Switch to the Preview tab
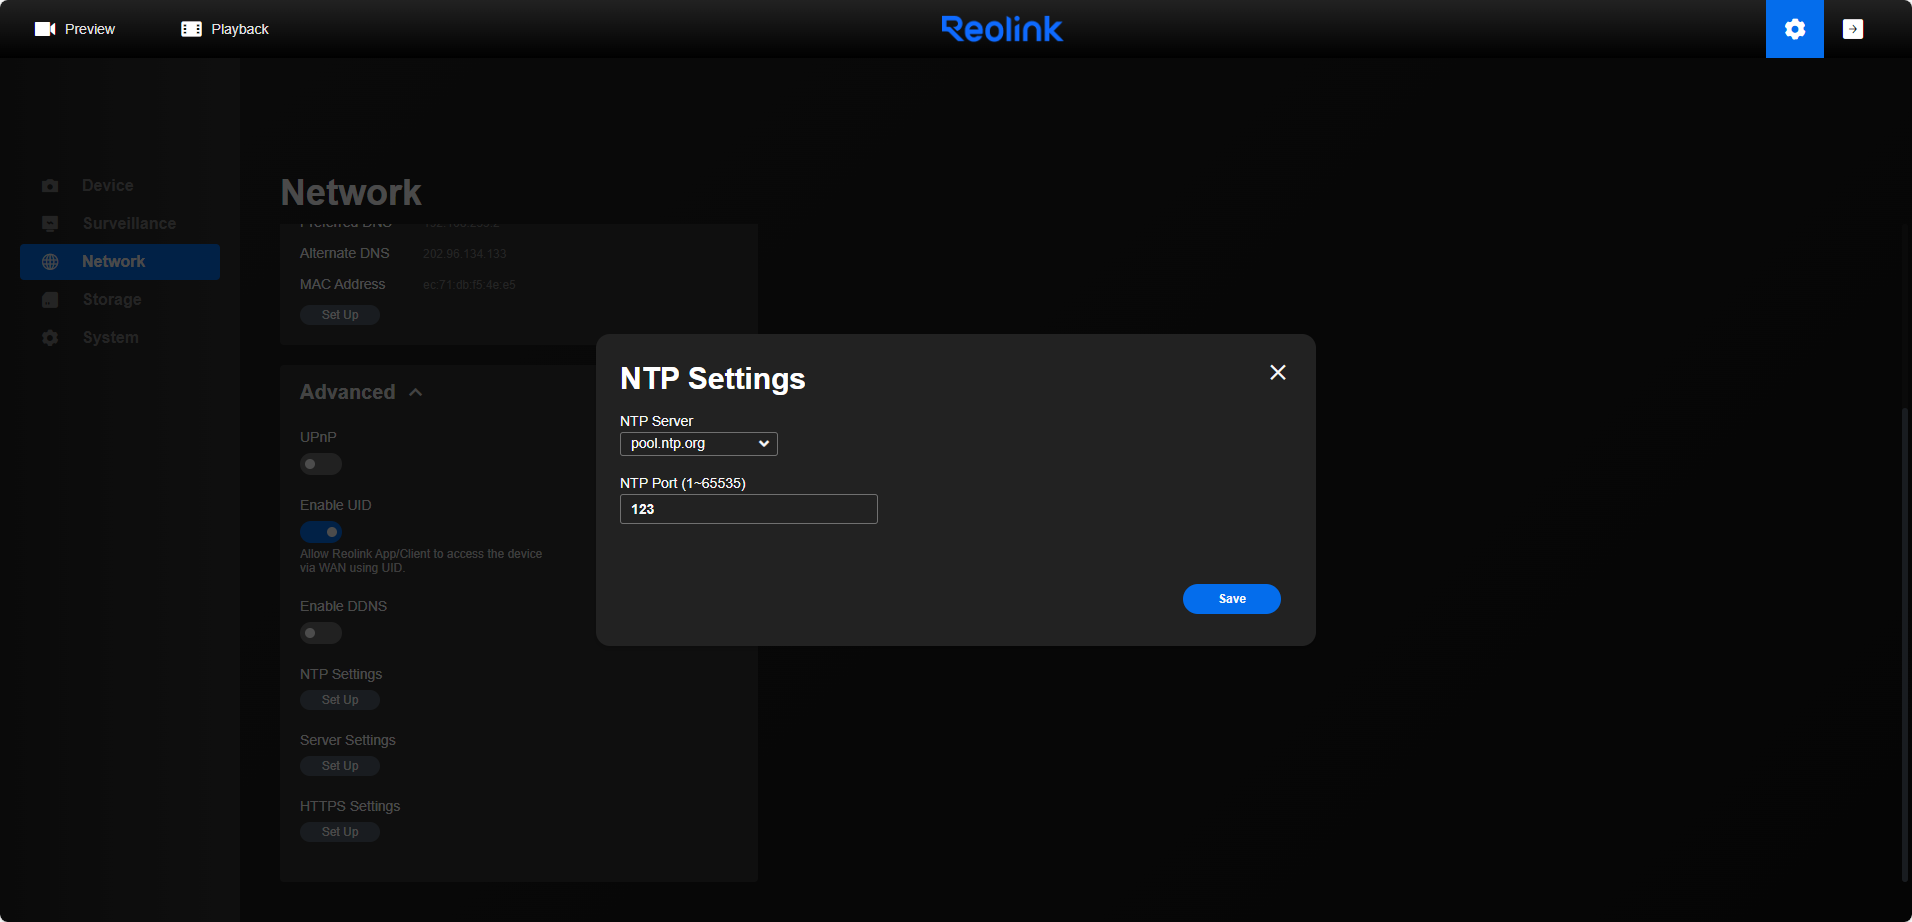 [75, 28]
